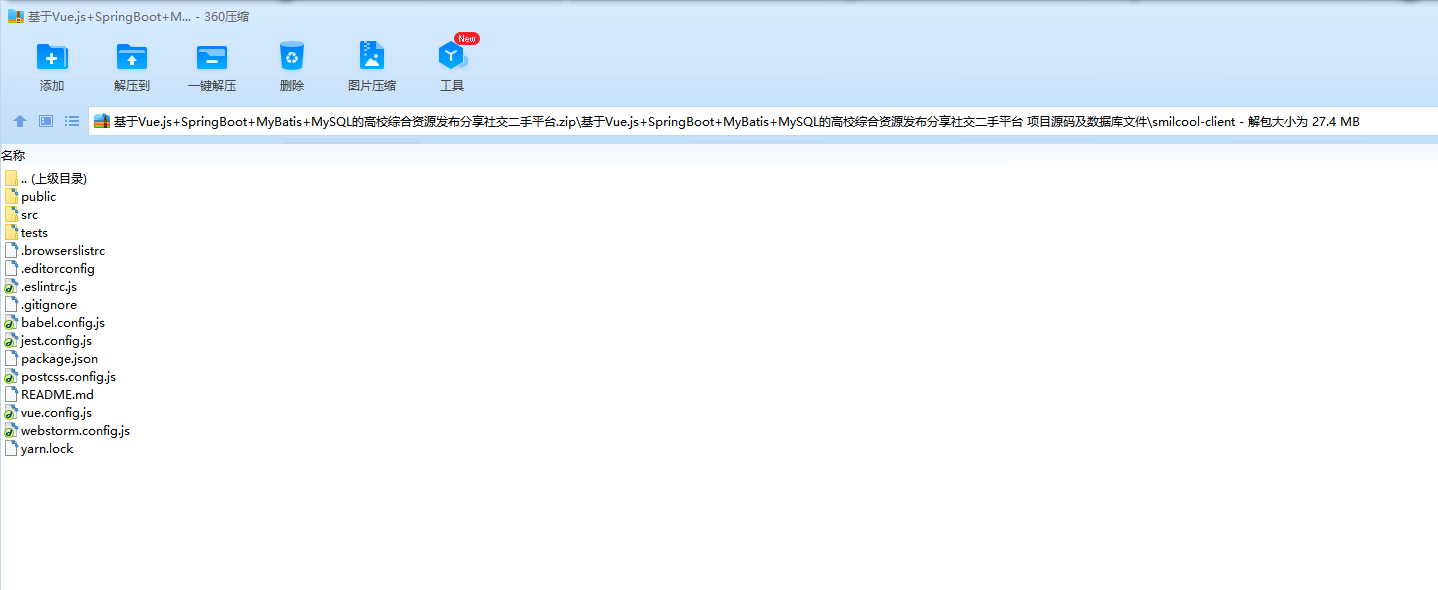1438x590 pixels.
Task: Click the 添加 (Add) toolbar icon
Action: pyautogui.click(x=52, y=57)
